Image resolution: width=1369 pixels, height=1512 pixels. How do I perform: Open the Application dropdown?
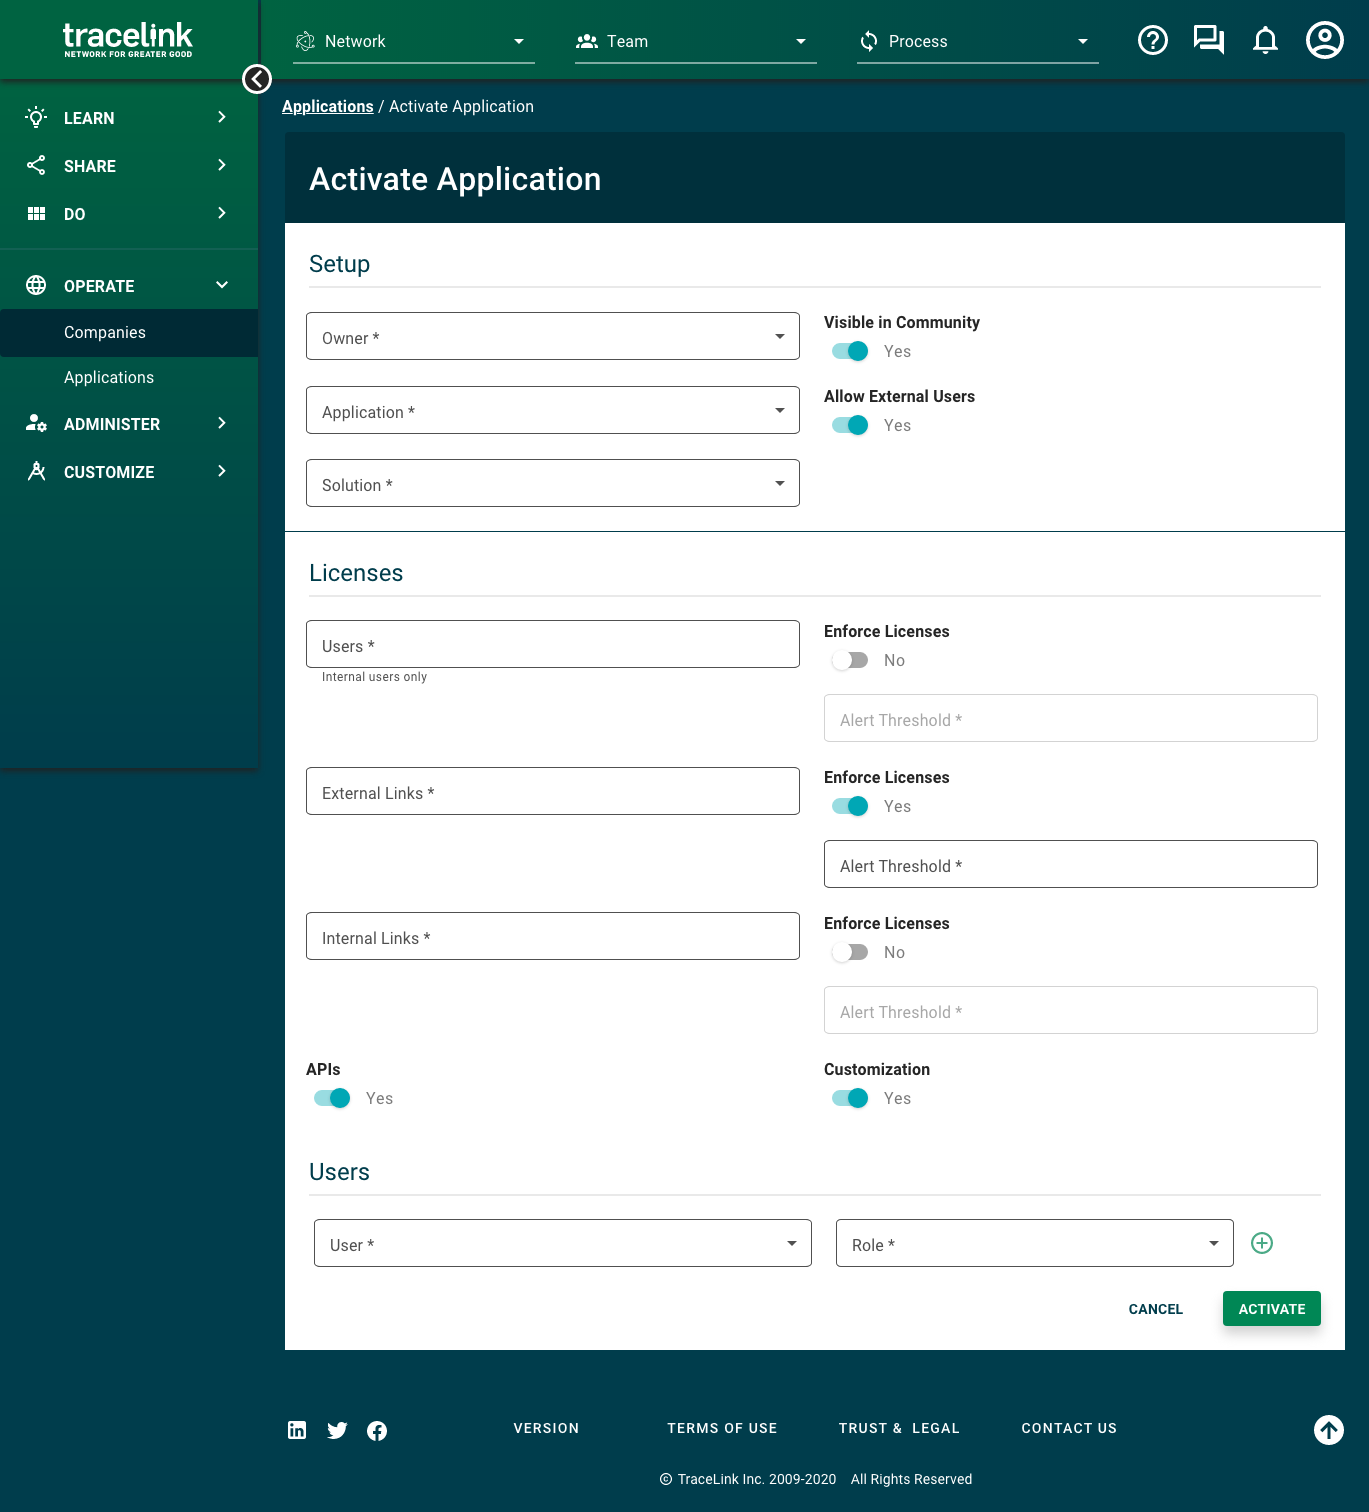(553, 410)
